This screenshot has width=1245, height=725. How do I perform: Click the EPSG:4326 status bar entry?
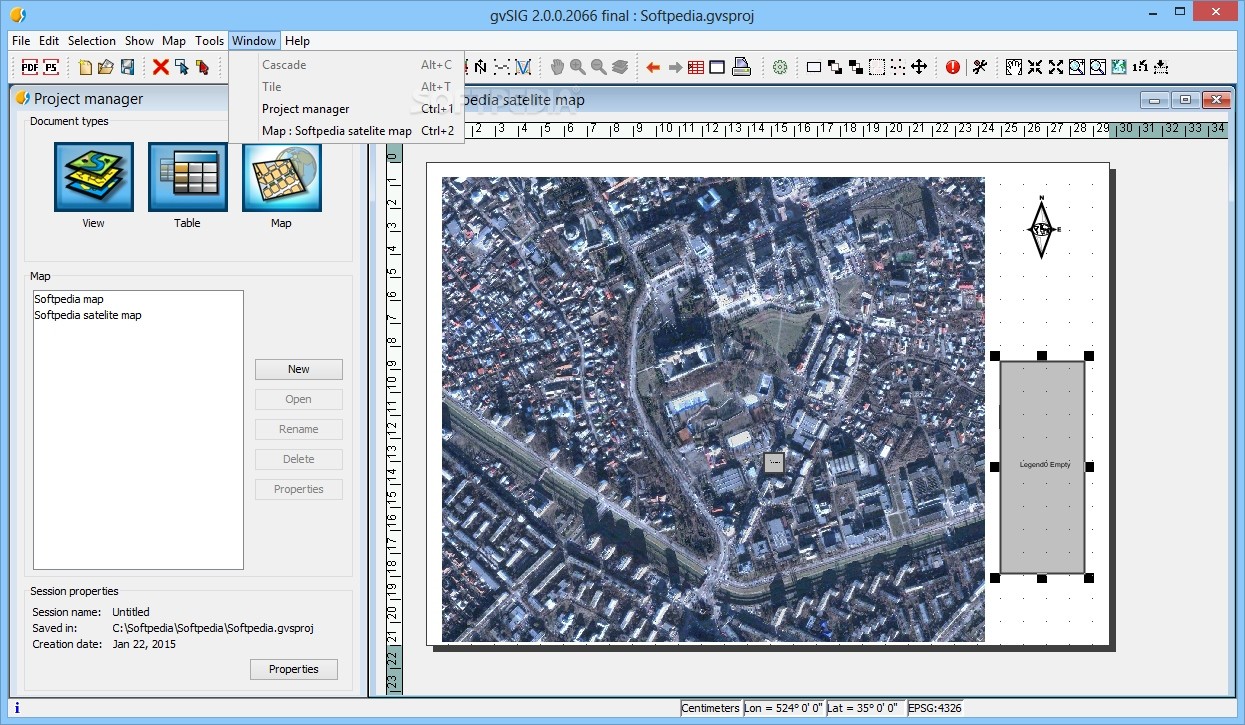[x=935, y=708]
